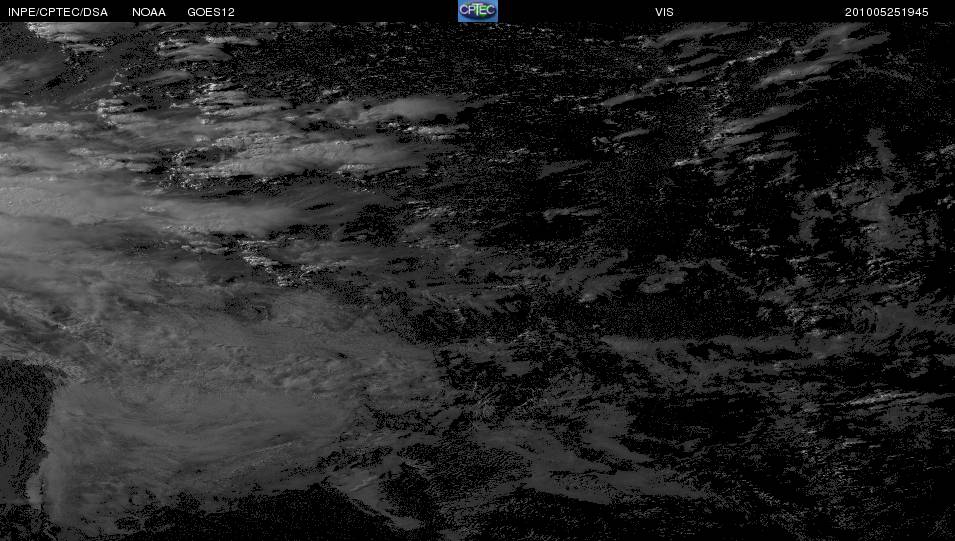The height and width of the screenshot is (541, 955).
Task: Click the NOAA label
Action: click(149, 12)
